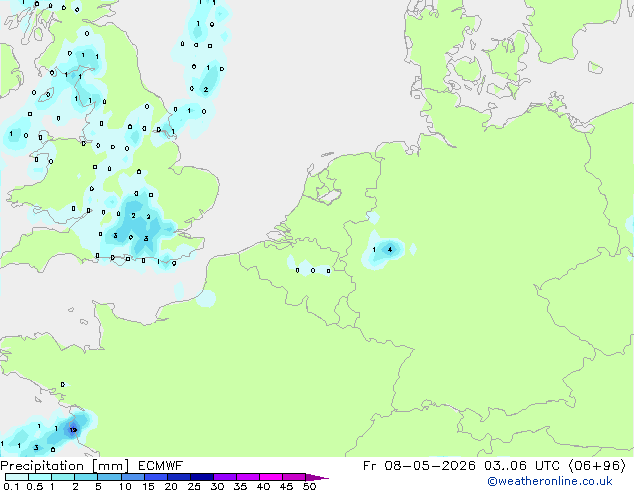The height and width of the screenshot is (490, 634).
Task: Click the 30–35 mm purple legend swatch
Action: [225, 477]
